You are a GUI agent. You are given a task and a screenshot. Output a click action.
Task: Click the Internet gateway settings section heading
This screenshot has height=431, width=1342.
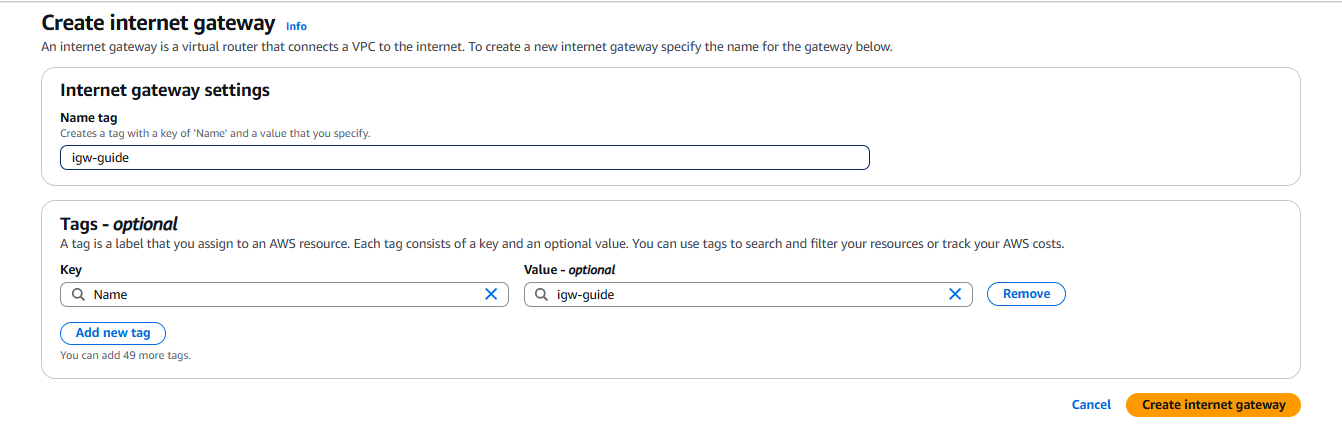click(x=165, y=90)
